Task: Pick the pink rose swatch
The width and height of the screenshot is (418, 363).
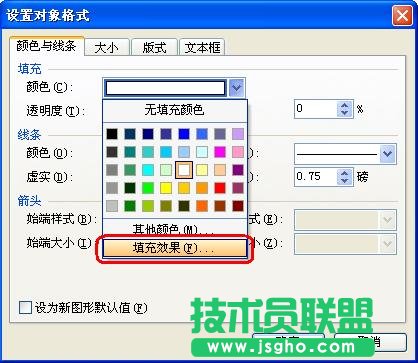Action: click(x=238, y=152)
